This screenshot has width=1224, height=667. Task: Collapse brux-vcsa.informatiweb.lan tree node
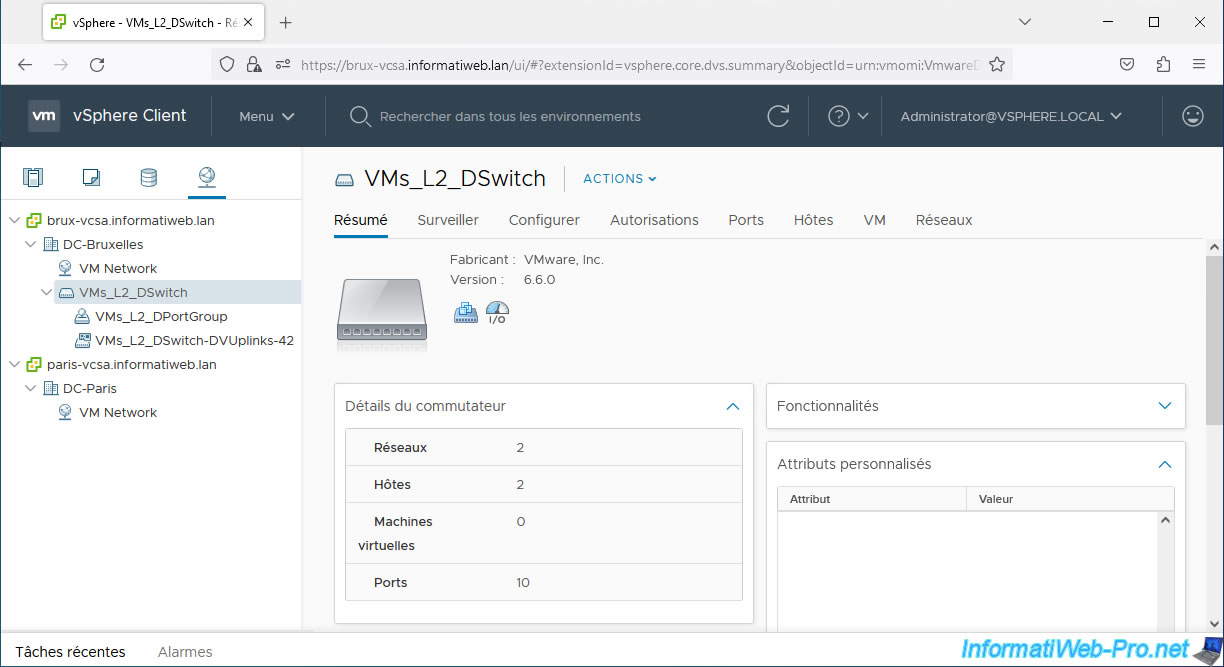[x=15, y=220]
